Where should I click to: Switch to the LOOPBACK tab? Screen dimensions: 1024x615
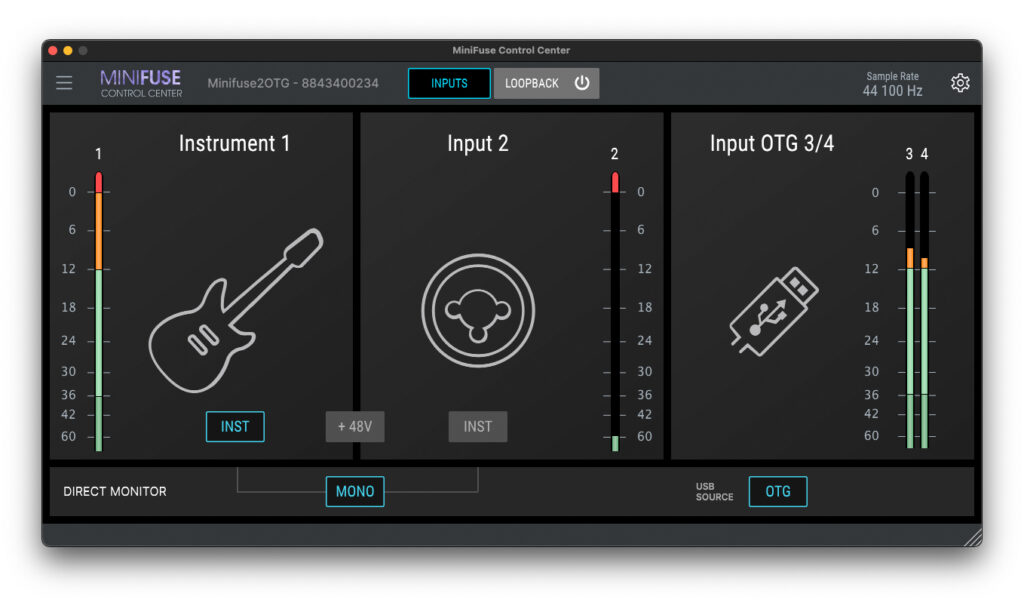(532, 83)
